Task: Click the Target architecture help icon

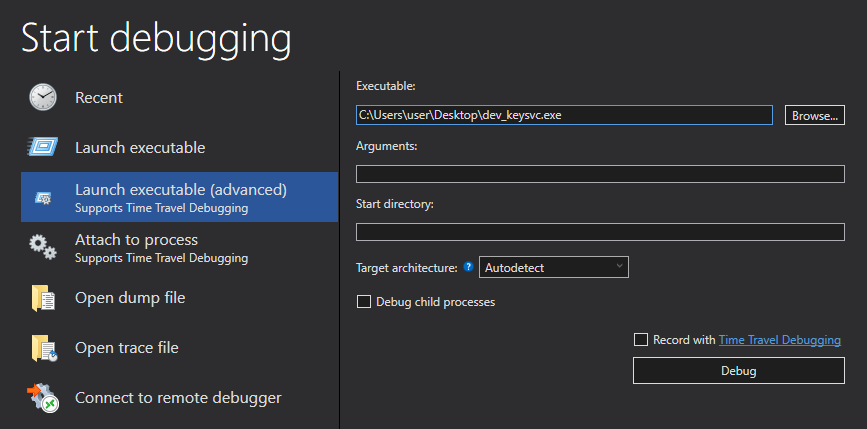Action: click(x=469, y=268)
